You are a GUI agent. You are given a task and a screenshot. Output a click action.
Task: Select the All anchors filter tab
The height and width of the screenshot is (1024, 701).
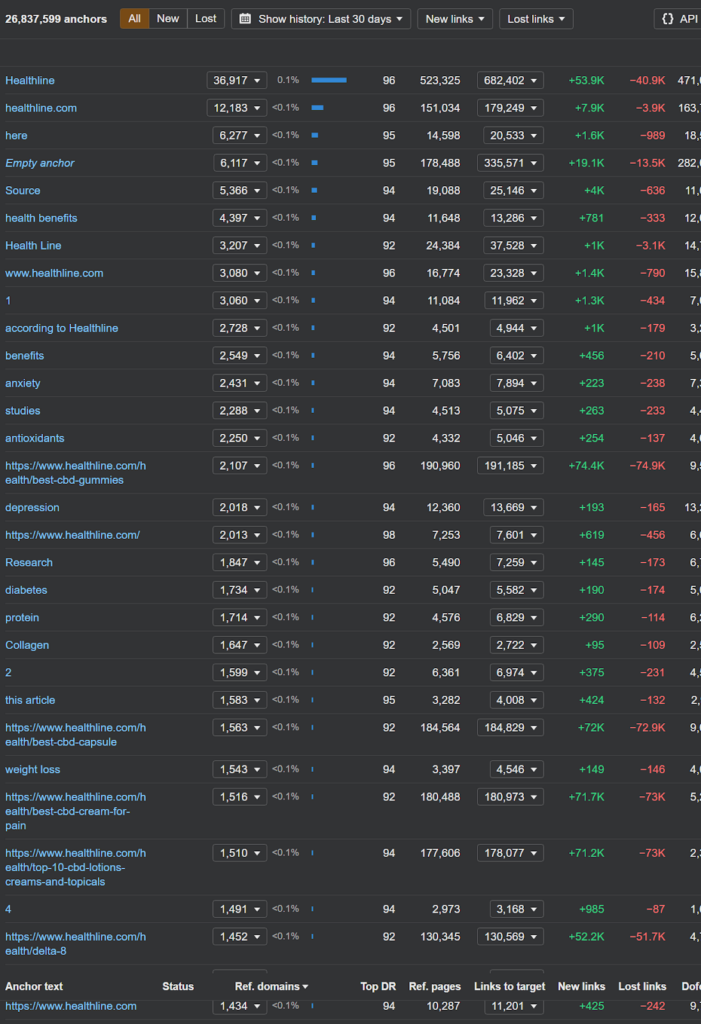click(x=134, y=19)
